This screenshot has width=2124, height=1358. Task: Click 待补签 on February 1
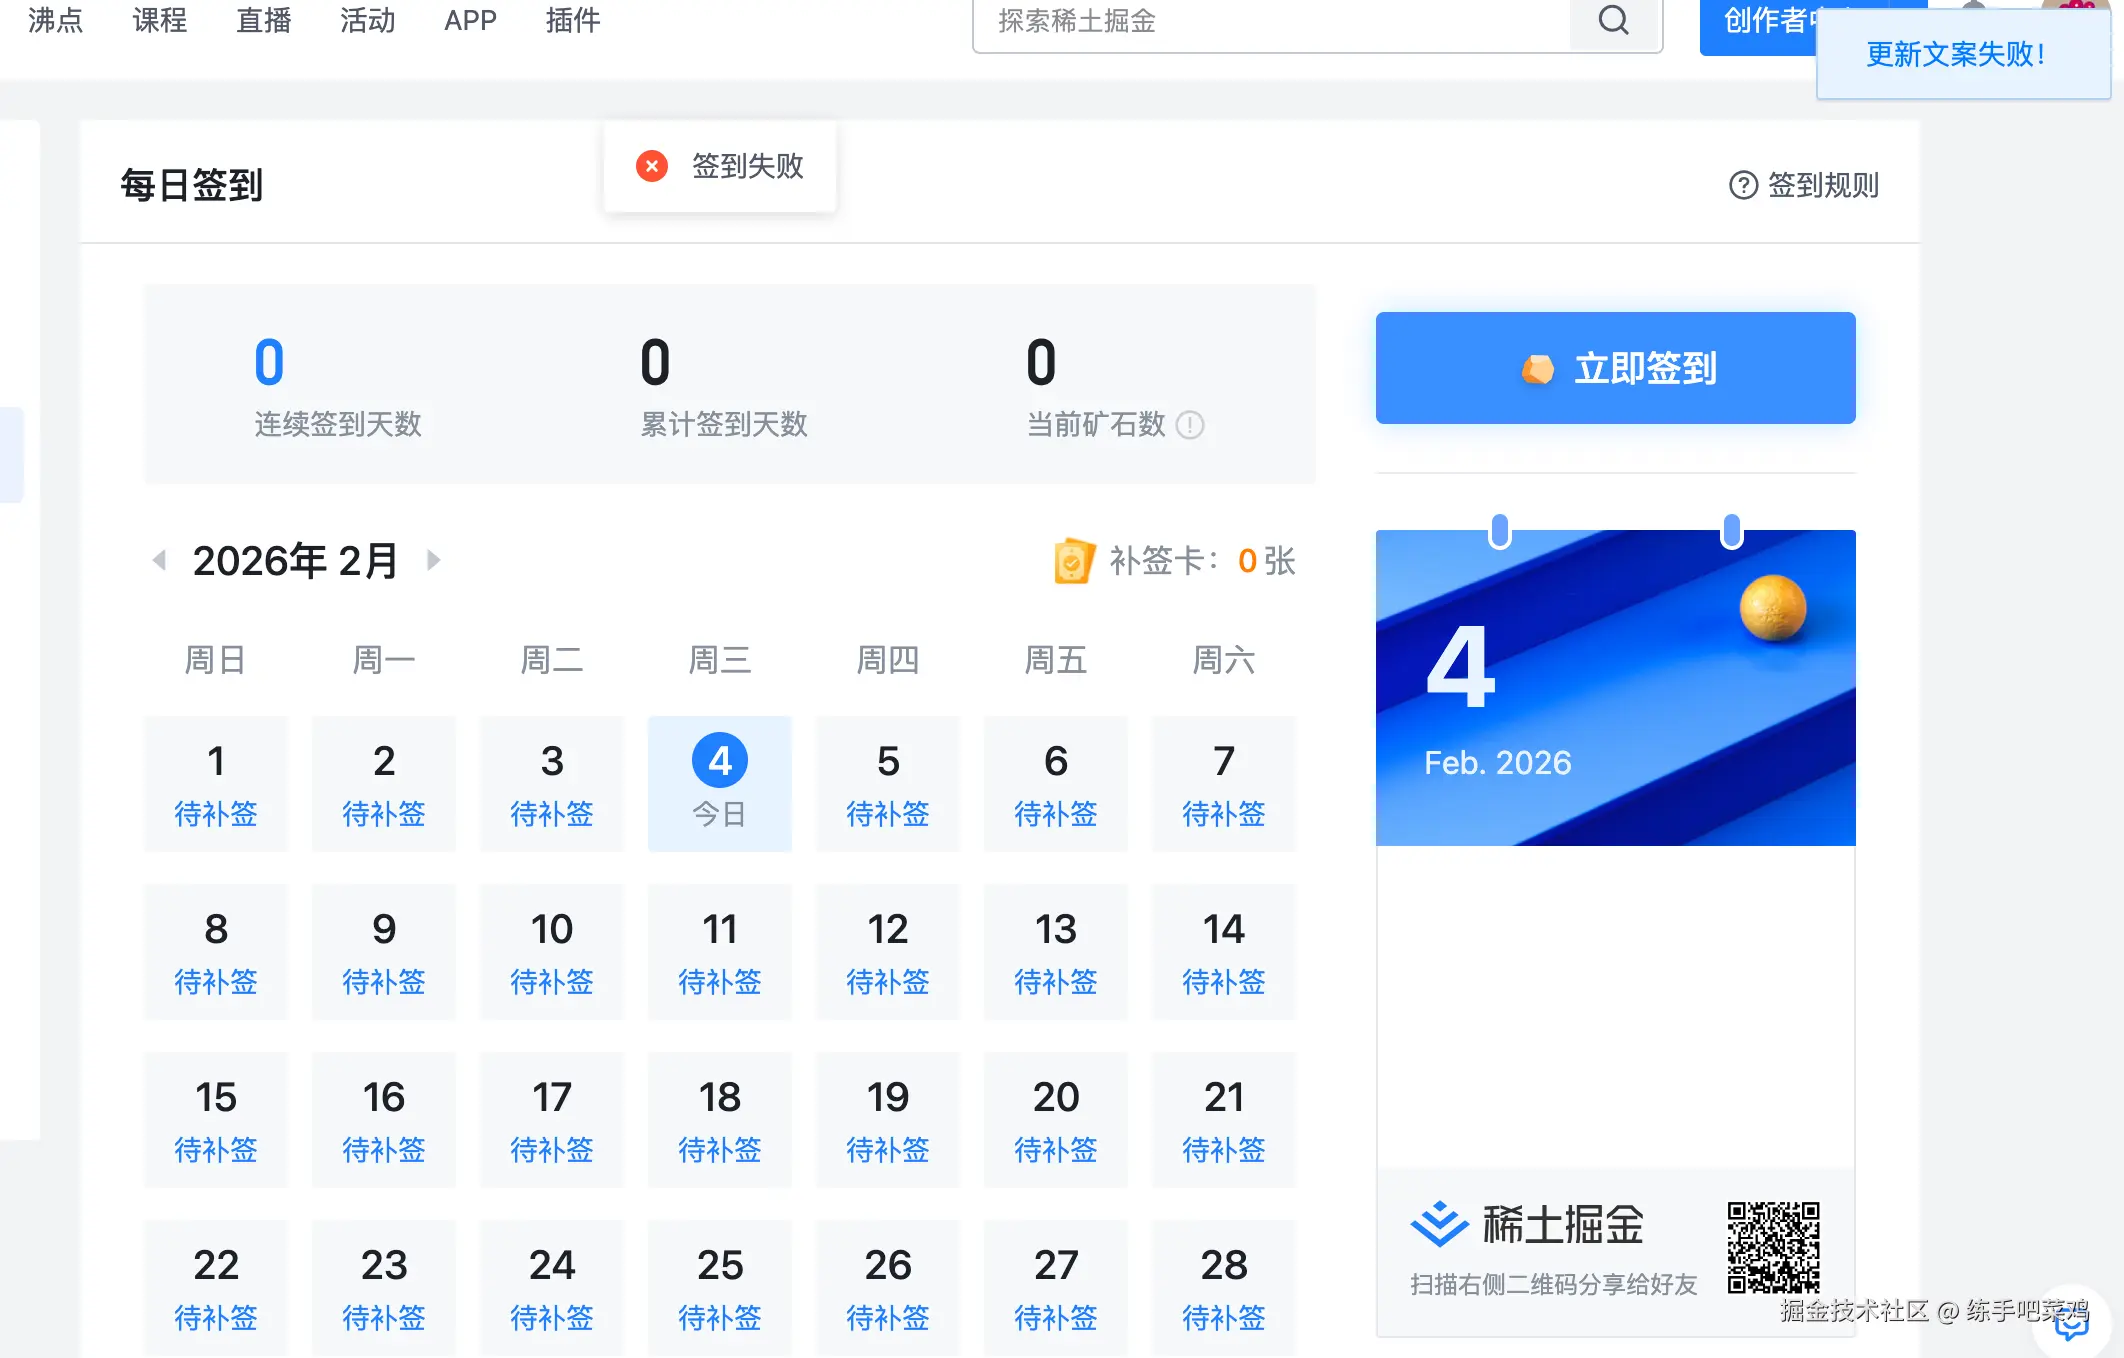click(216, 813)
